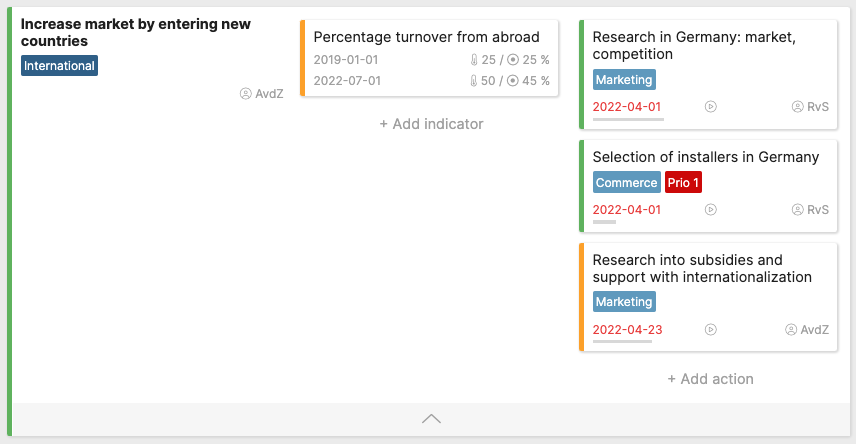
Task: Add a new action
Action: pyautogui.click(x=710, y=379)
